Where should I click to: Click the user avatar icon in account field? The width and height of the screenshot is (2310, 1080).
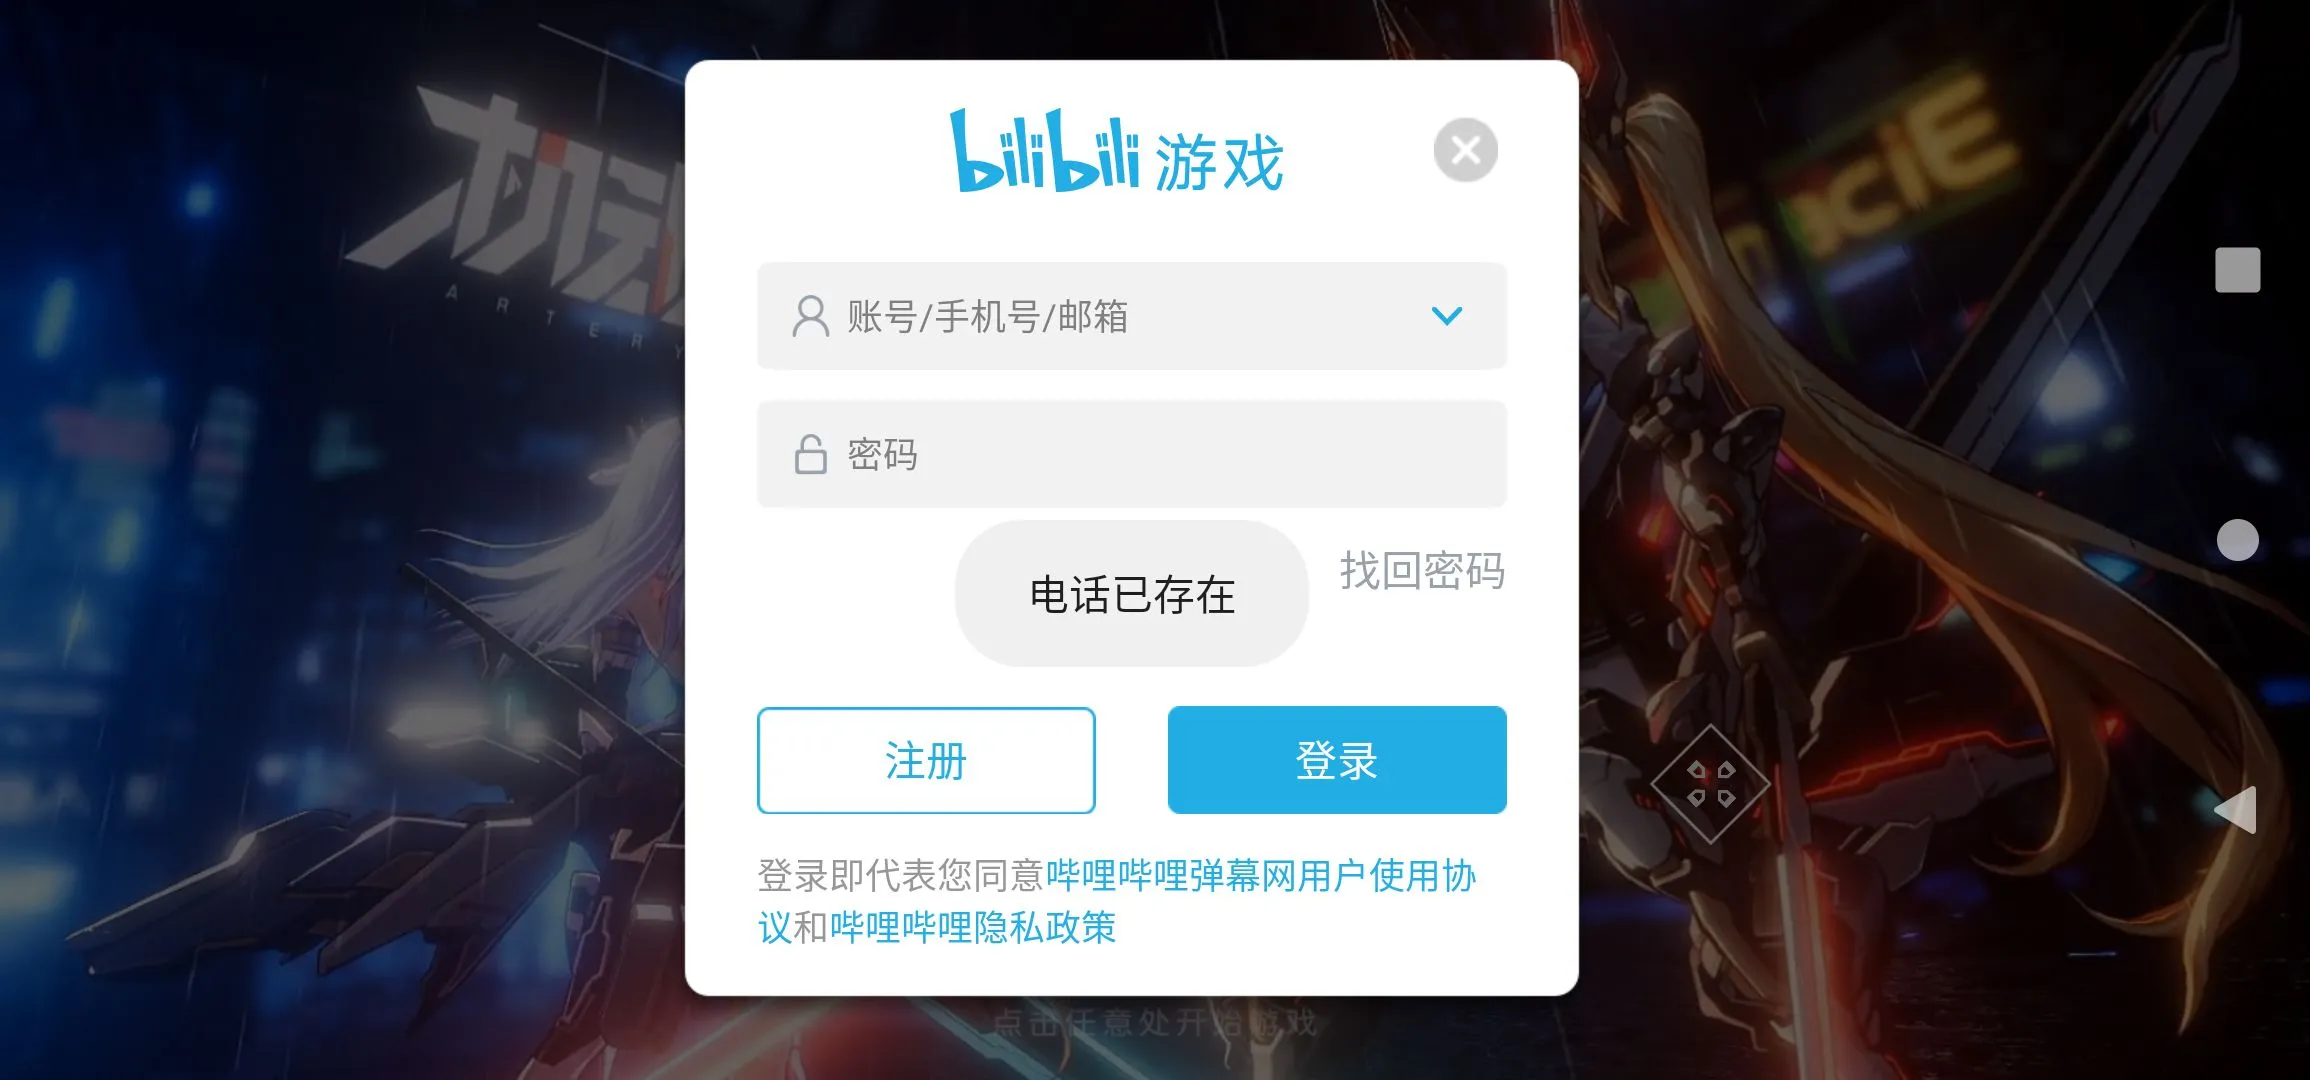point(810,316)
